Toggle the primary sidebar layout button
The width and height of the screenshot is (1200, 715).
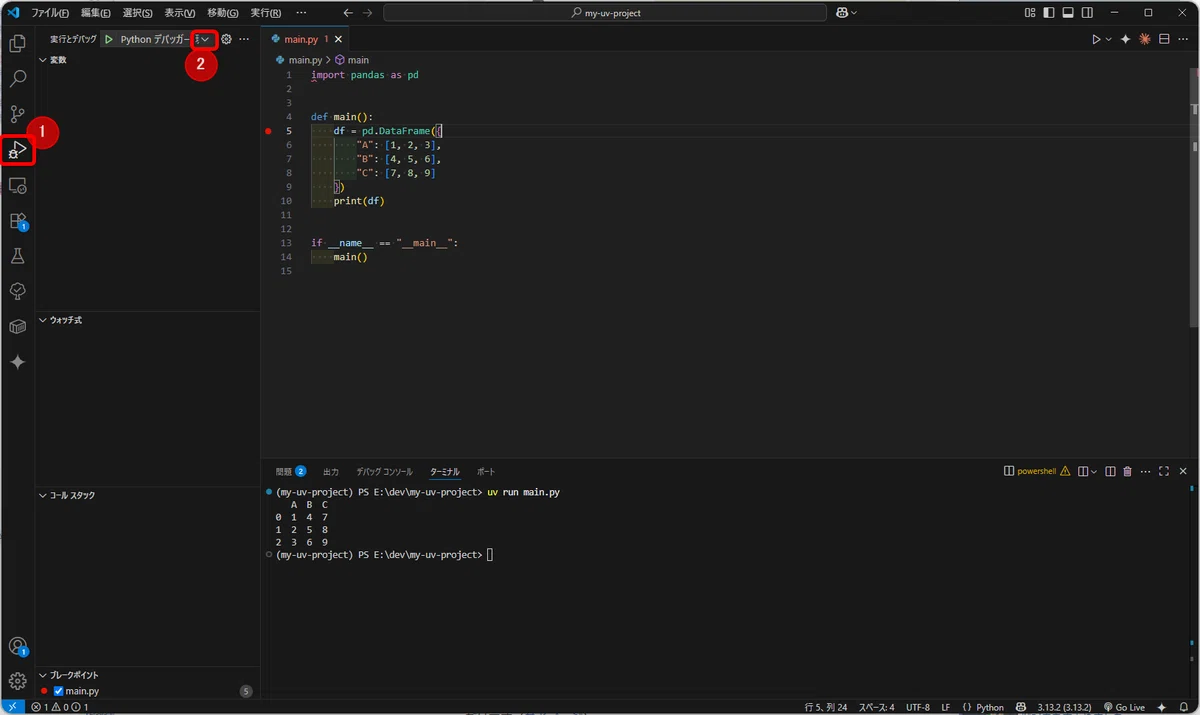tap(1048, 13)
